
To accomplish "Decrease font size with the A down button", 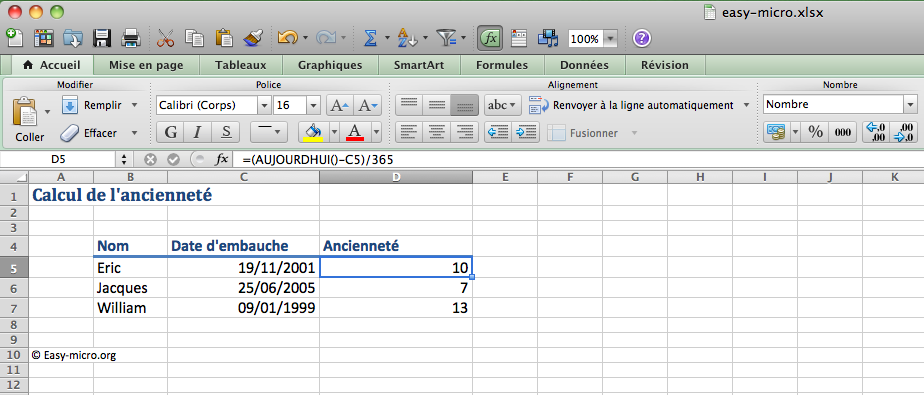I will [x=368, y=106].
